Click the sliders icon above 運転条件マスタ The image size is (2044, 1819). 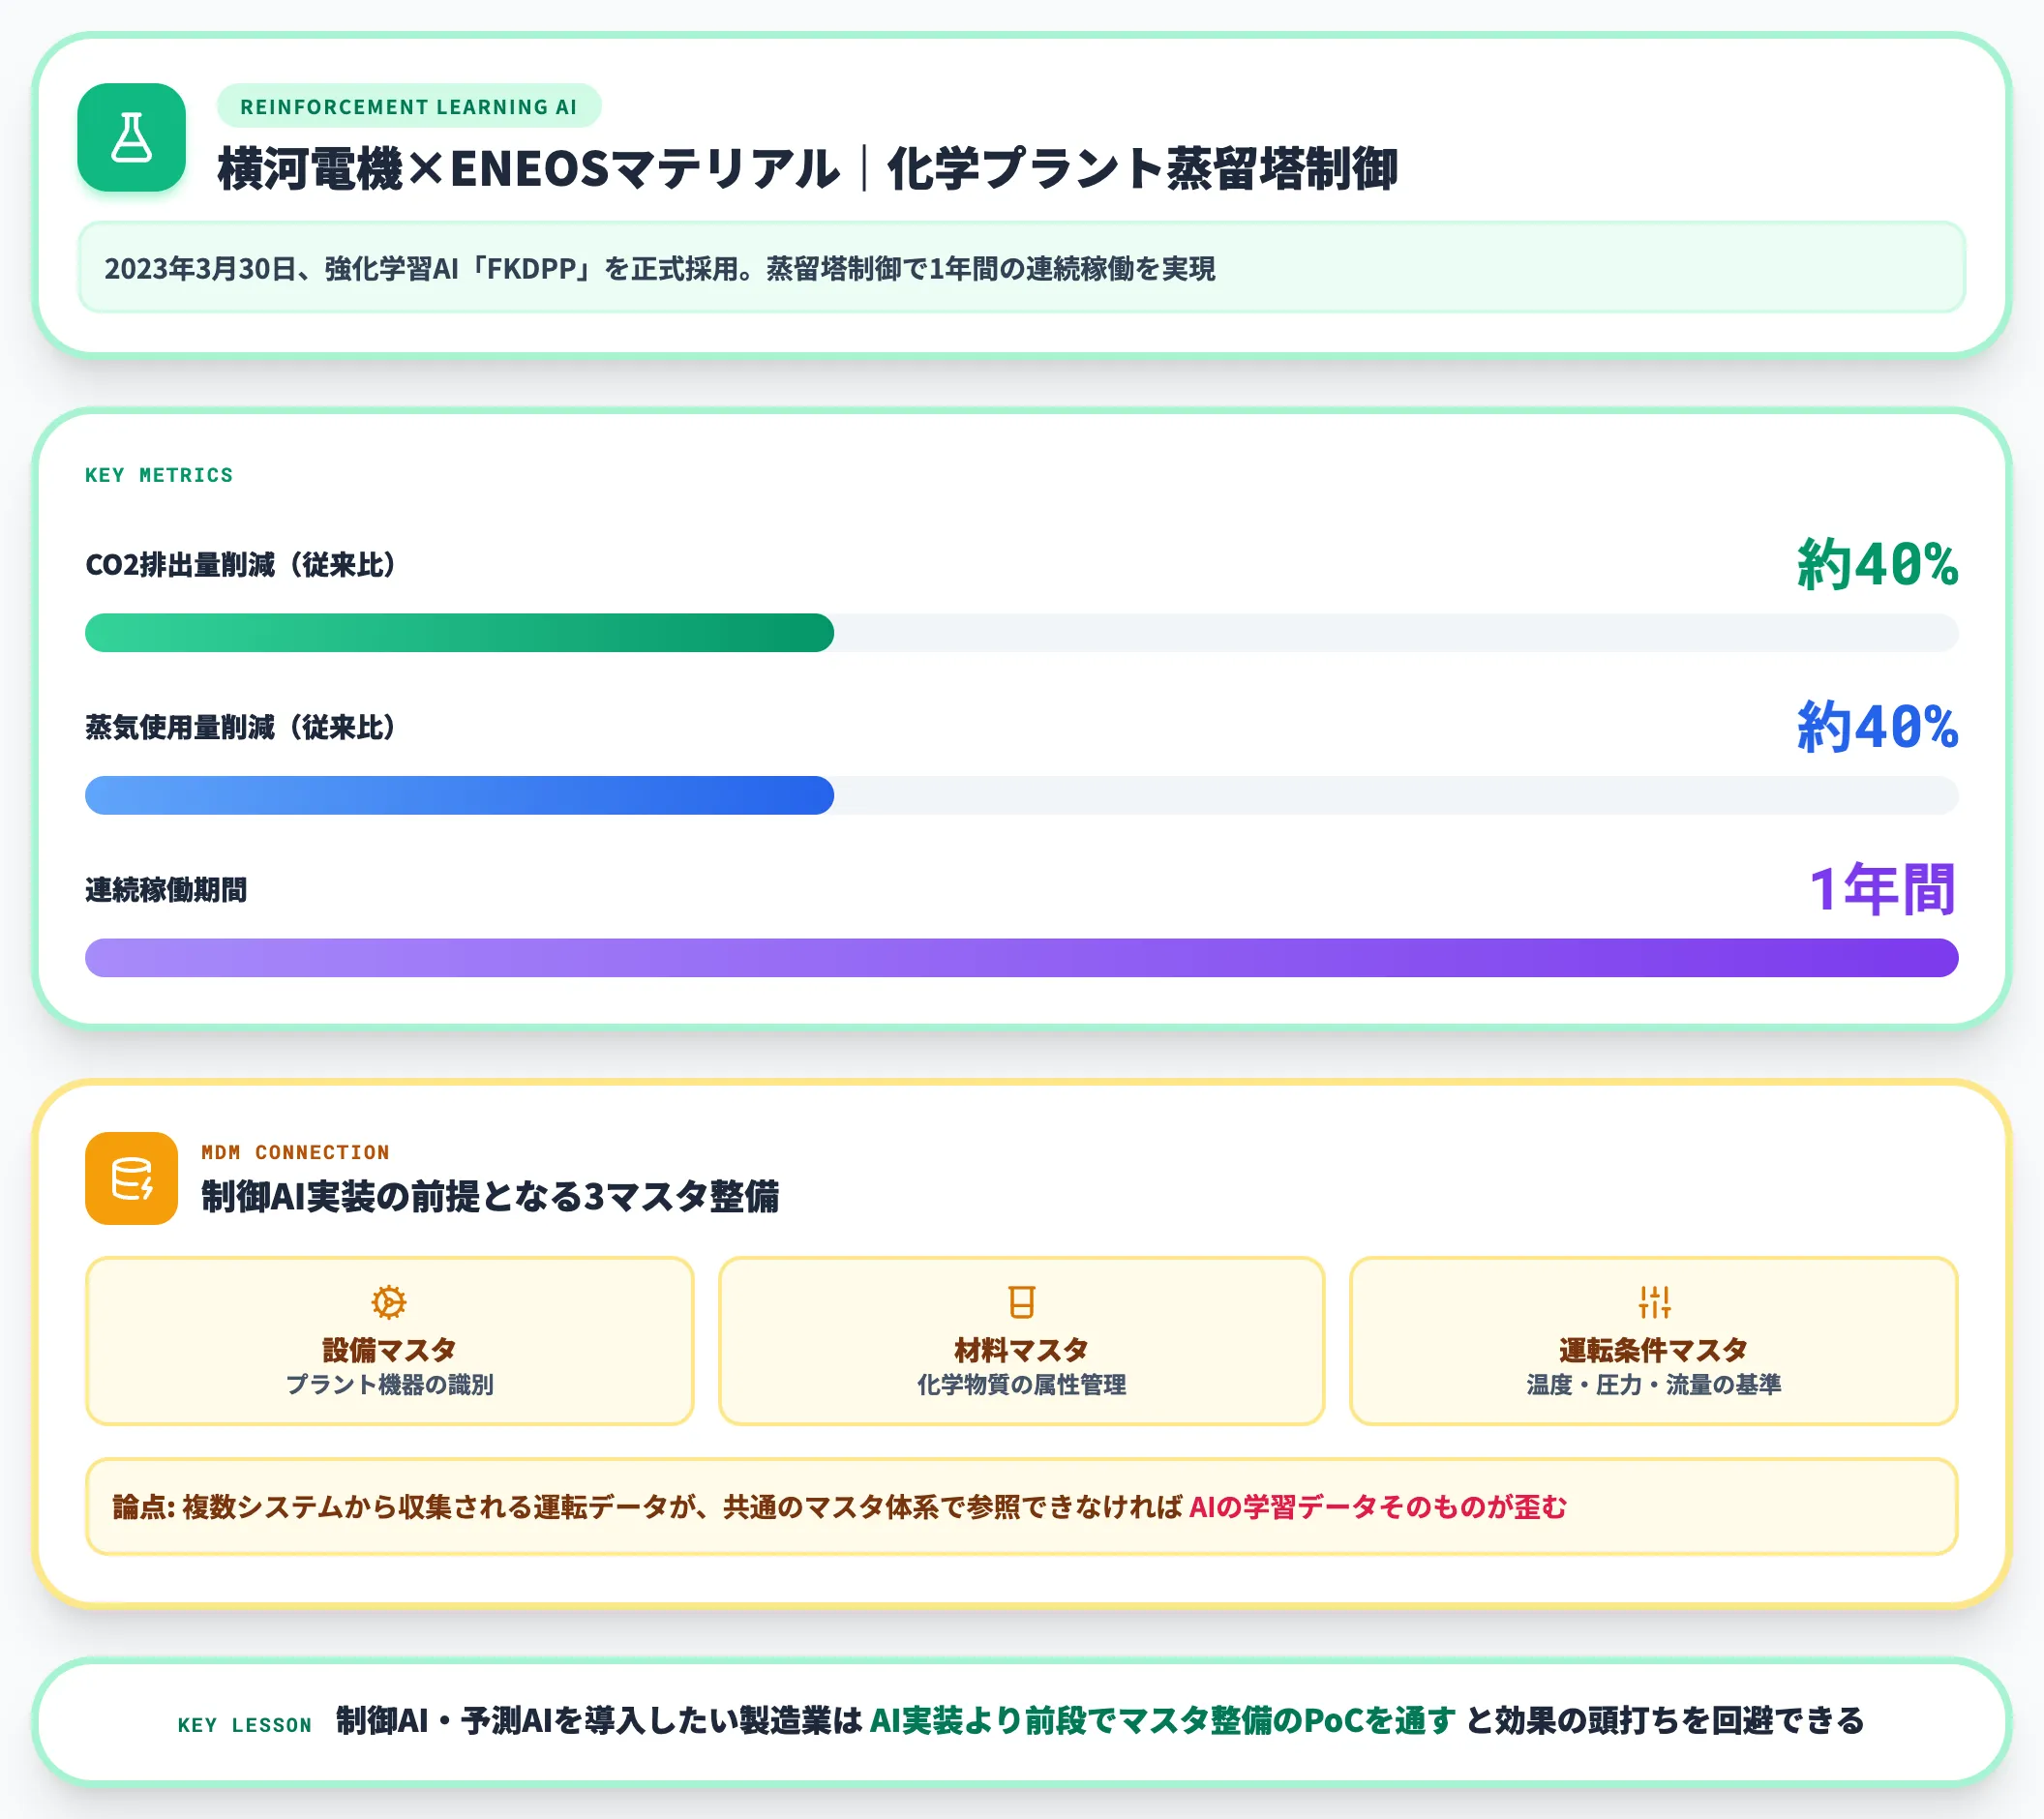[x=1654, y=1302]
